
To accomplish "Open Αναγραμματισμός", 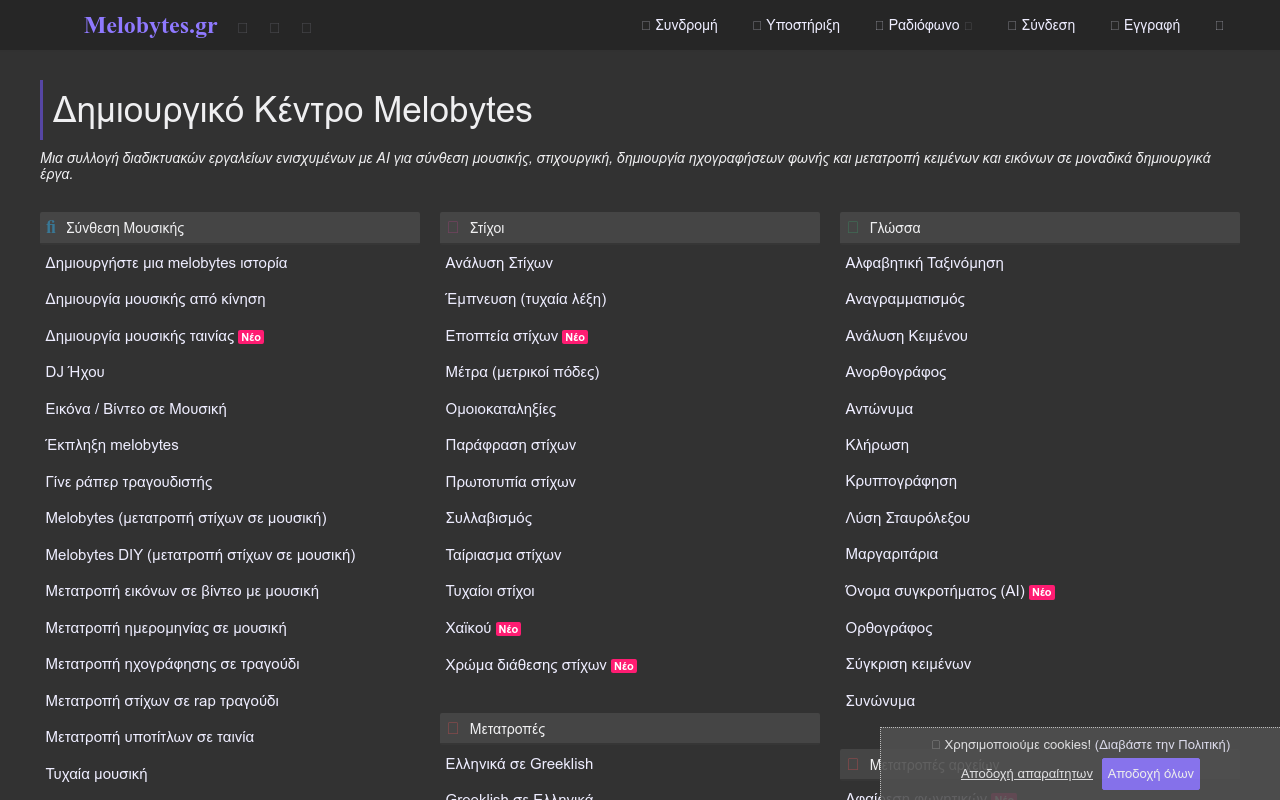I will pos(905,299).
